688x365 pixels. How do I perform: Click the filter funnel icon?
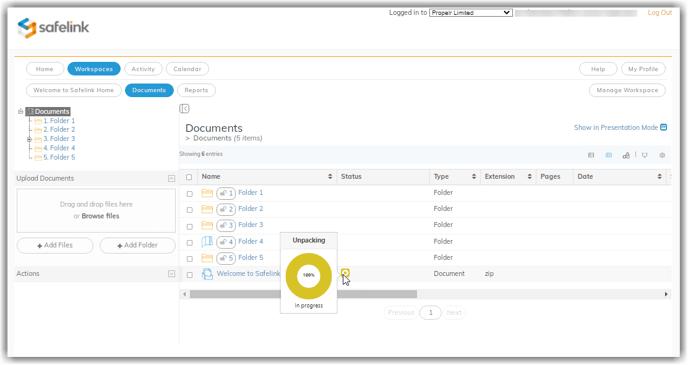pyautogui.click(x=645, y=155)
